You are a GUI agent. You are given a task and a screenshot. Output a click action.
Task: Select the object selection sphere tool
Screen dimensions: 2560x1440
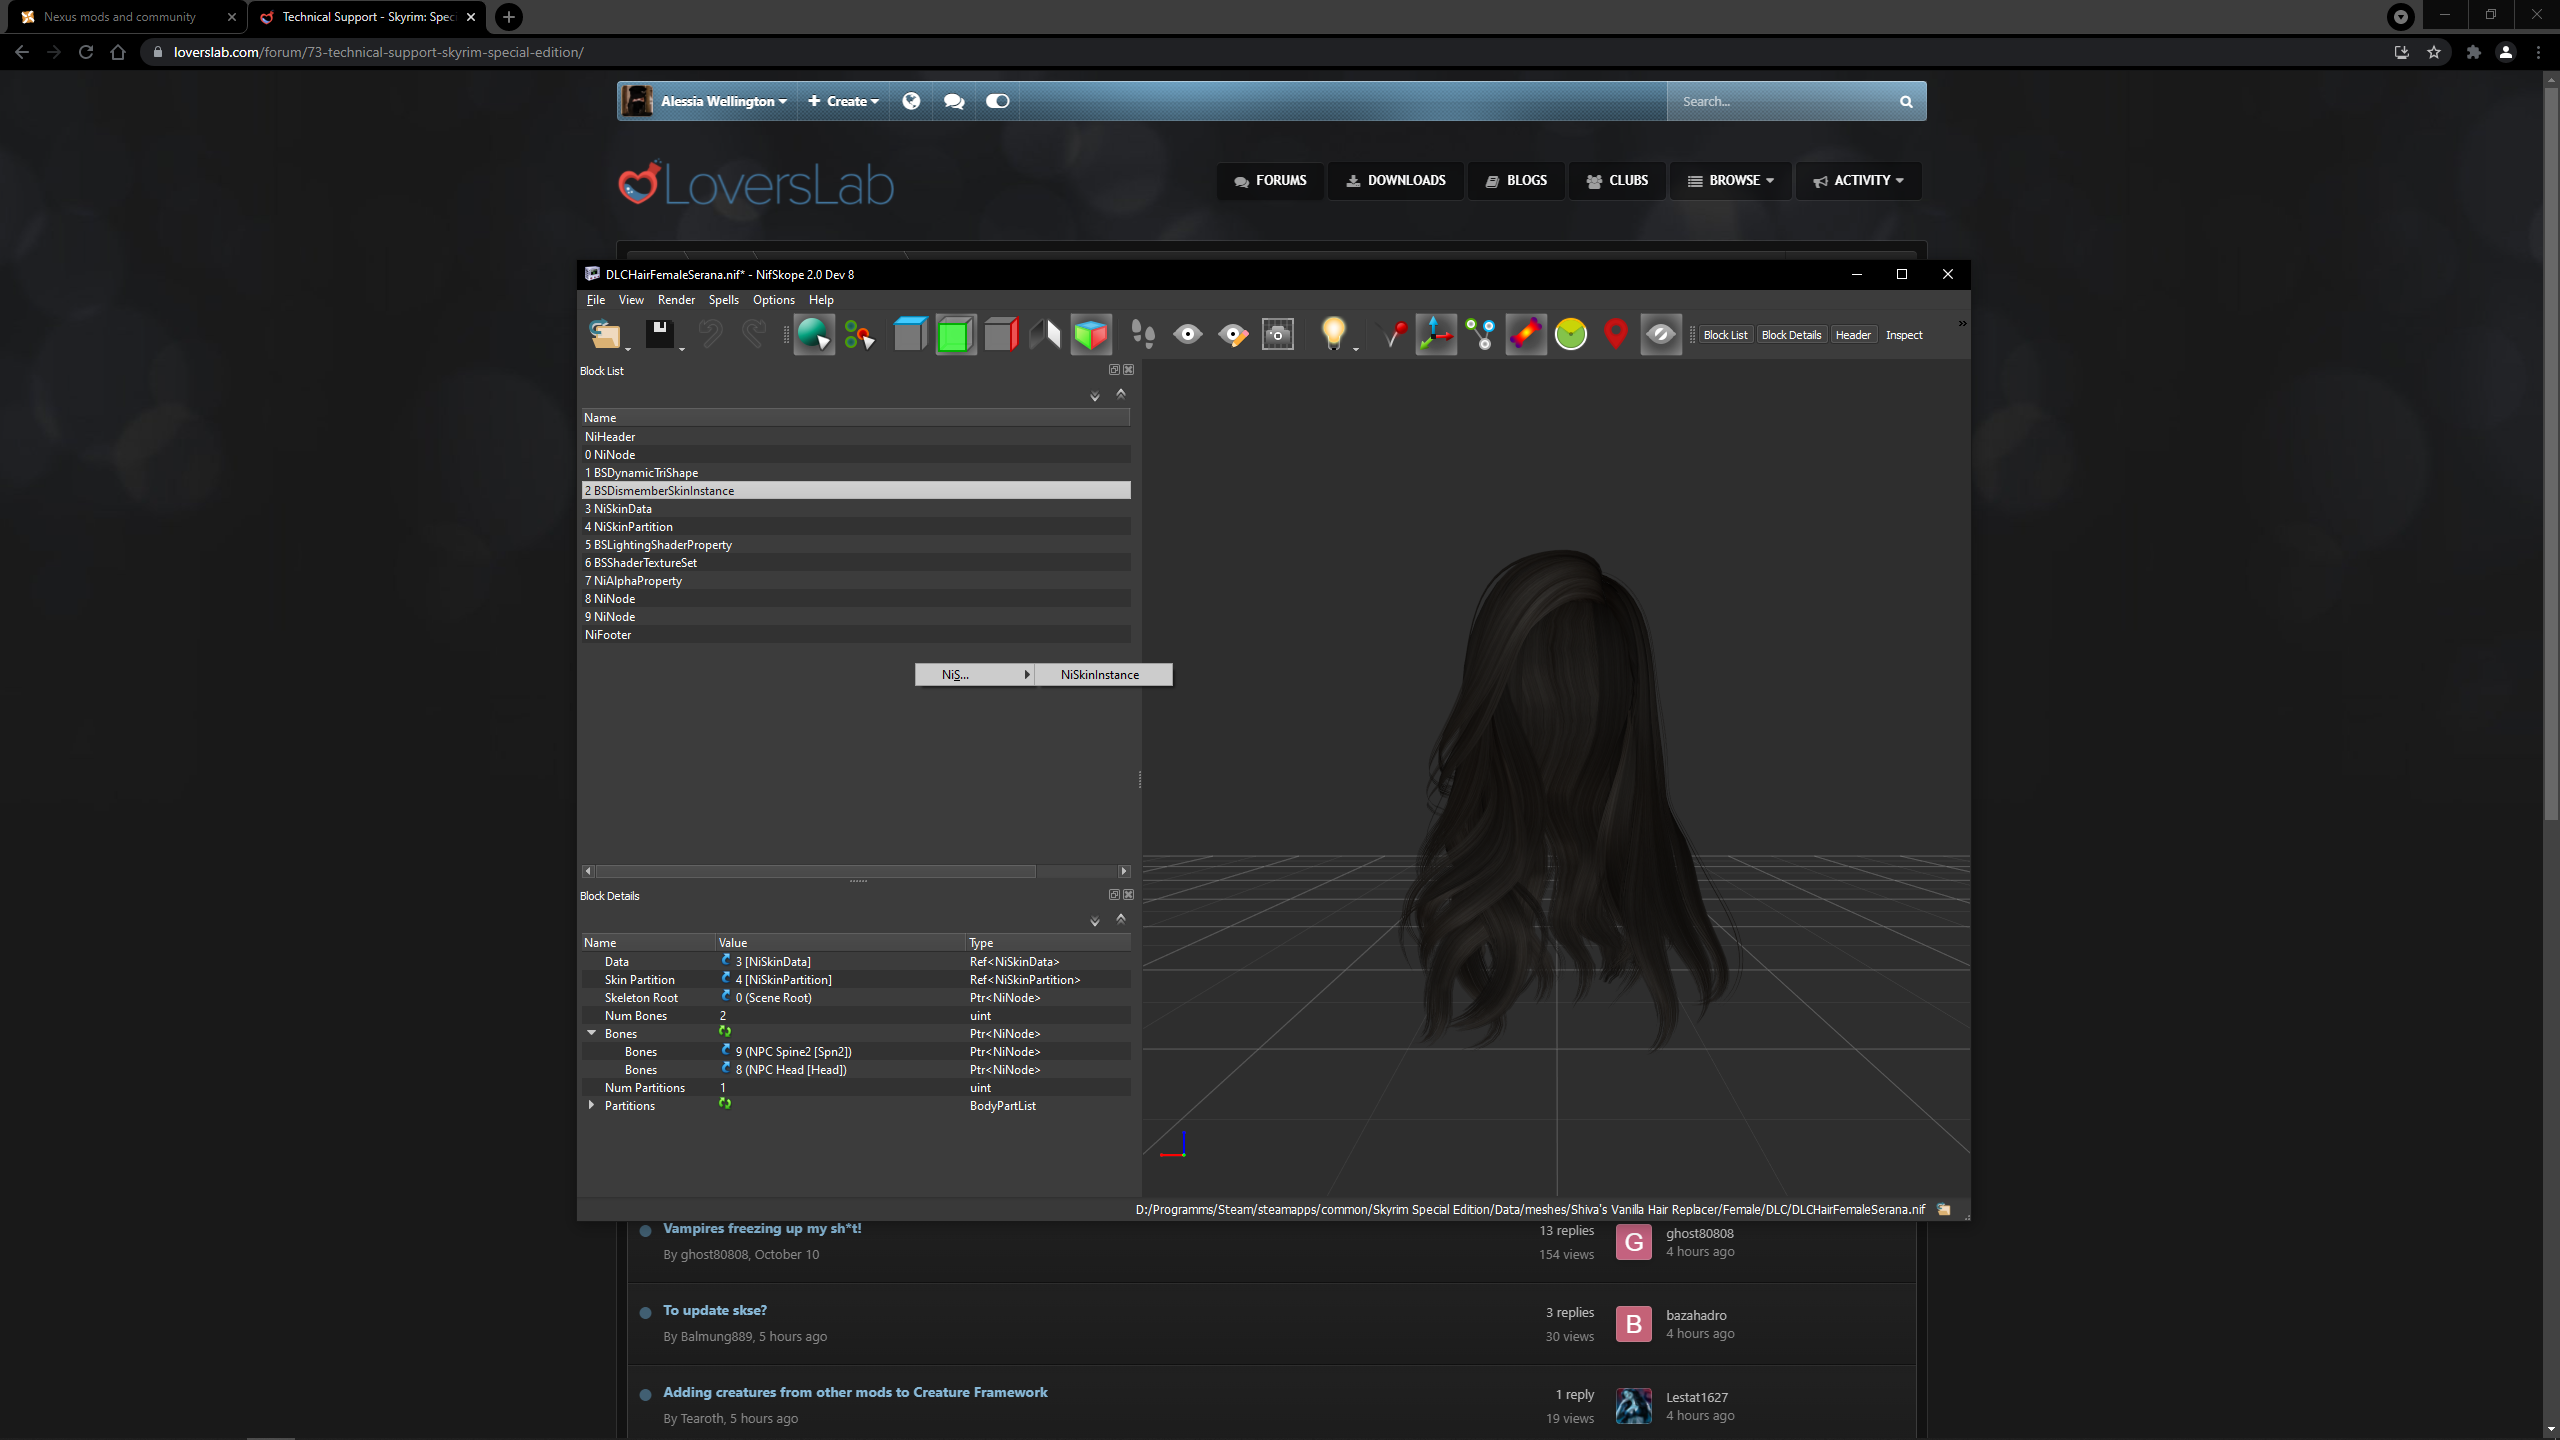click(x=814, y=334)
